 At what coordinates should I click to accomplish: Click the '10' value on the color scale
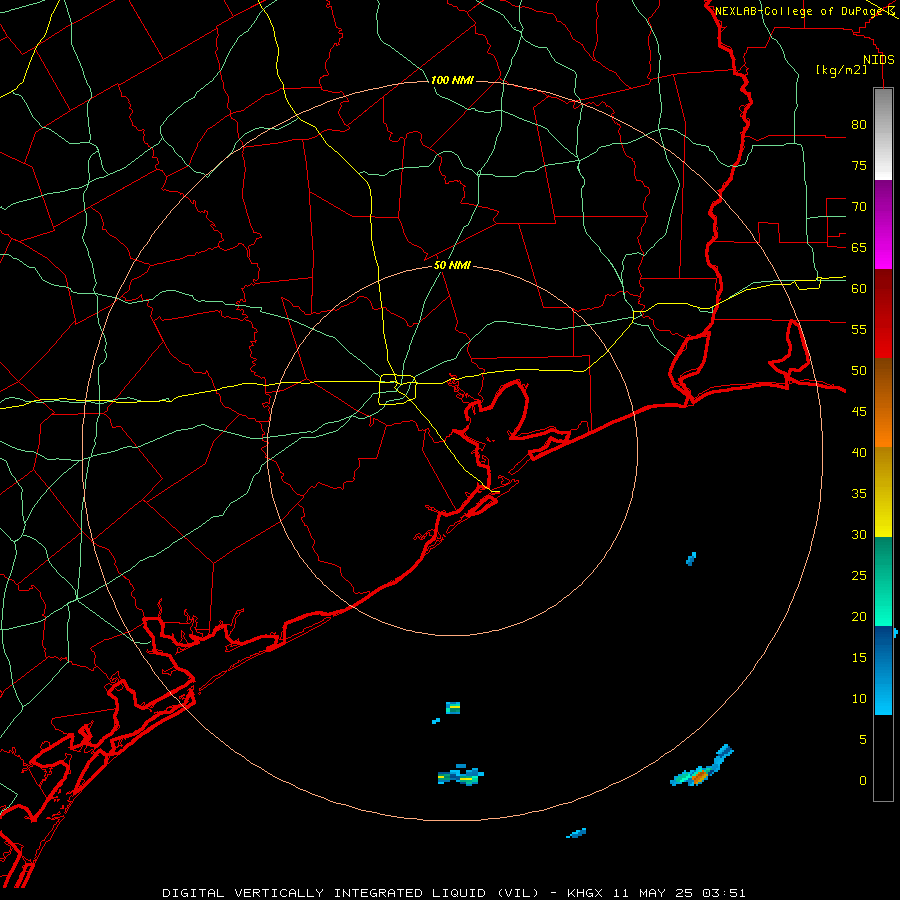[859, 699]
